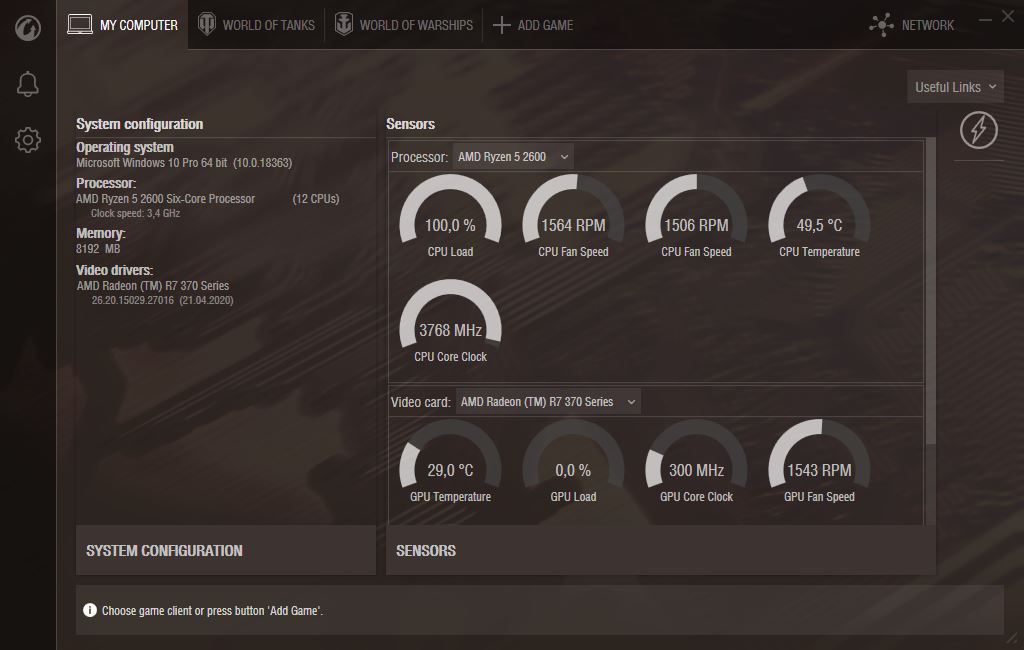This screenshot has width=1024, height=650.
Task: Click the 1506 RPM CPU Fan Speed gauge
Action: 696,216
